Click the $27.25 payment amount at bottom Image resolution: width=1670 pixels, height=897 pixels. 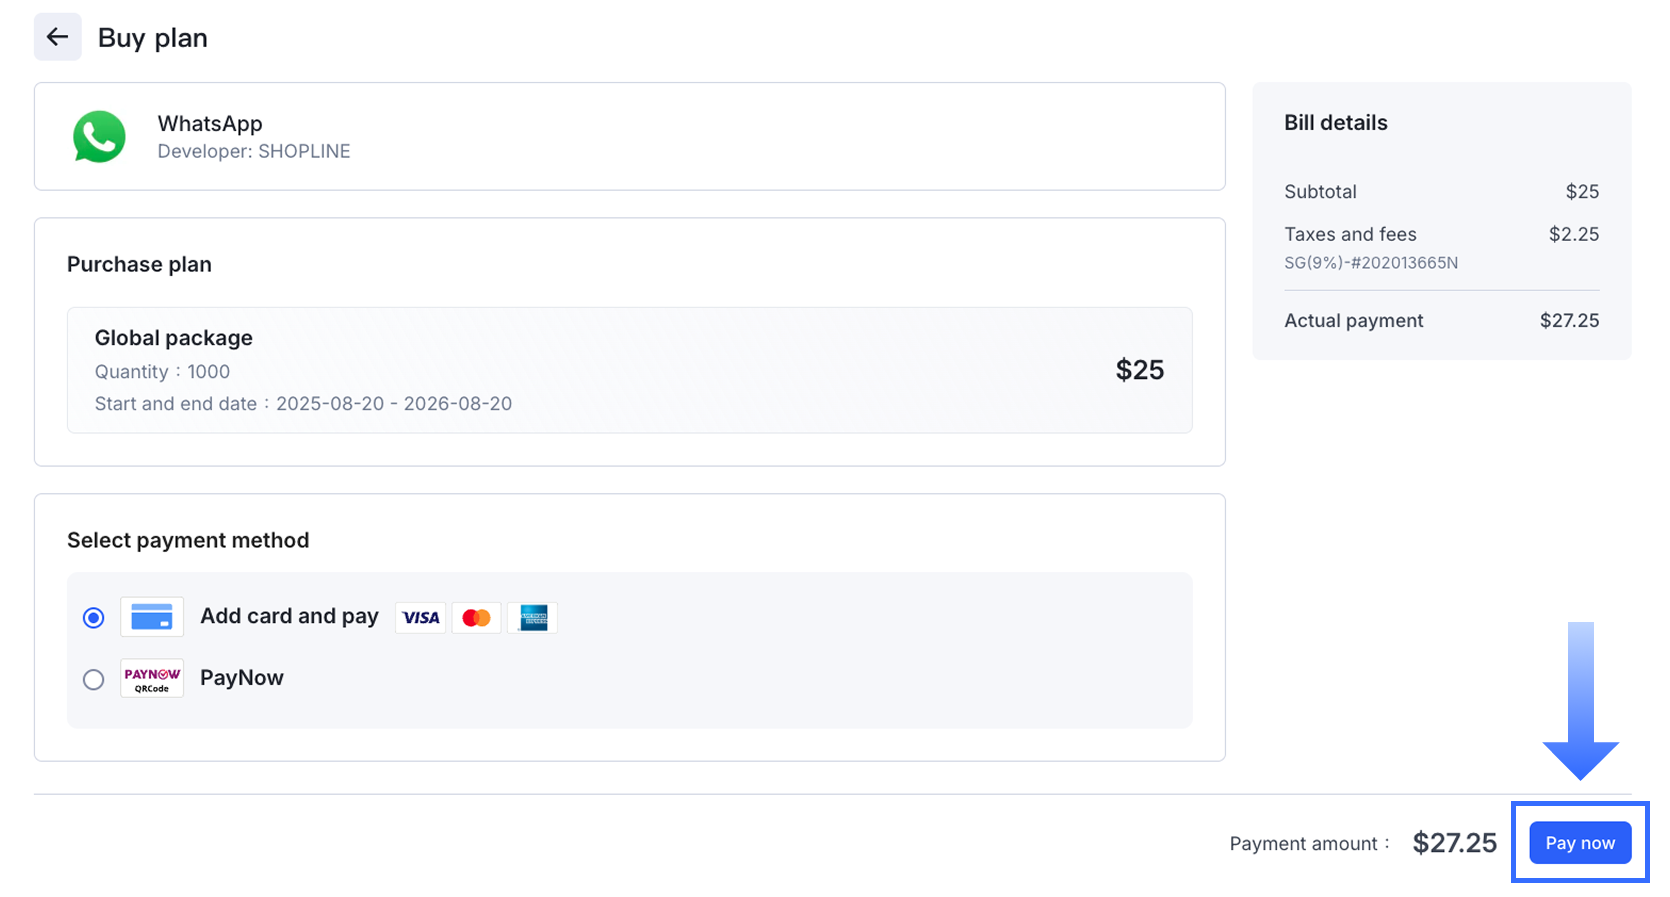tap(1454, 843)
